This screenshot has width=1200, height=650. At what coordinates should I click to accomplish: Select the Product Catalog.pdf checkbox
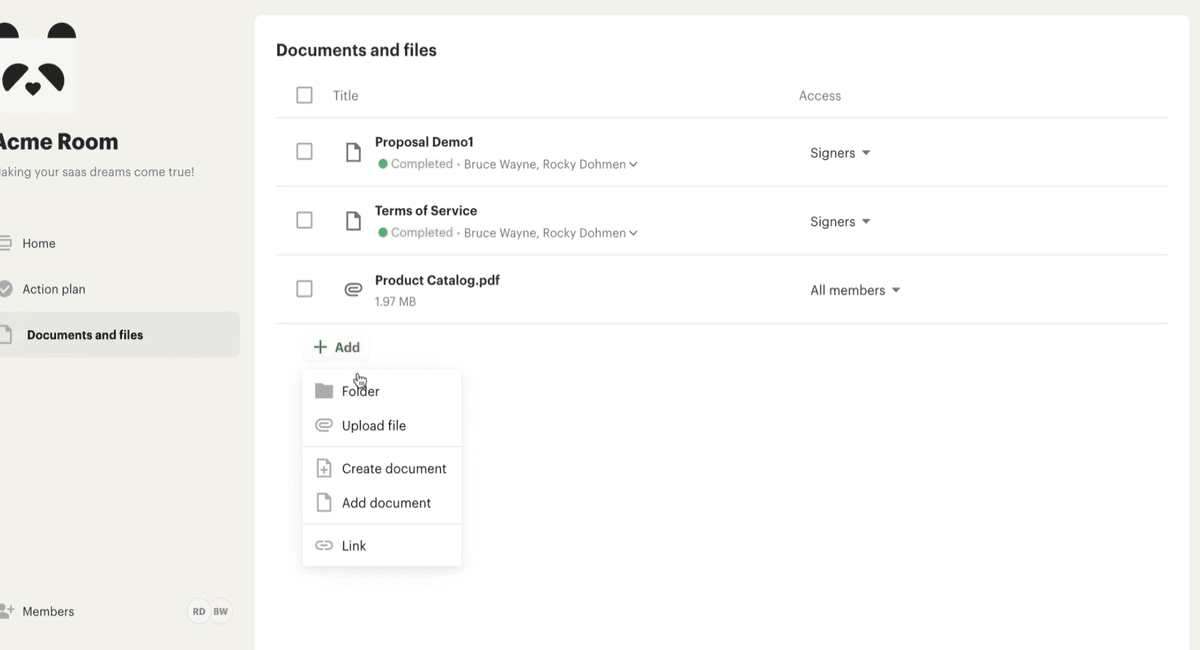[x=304, y=289]
